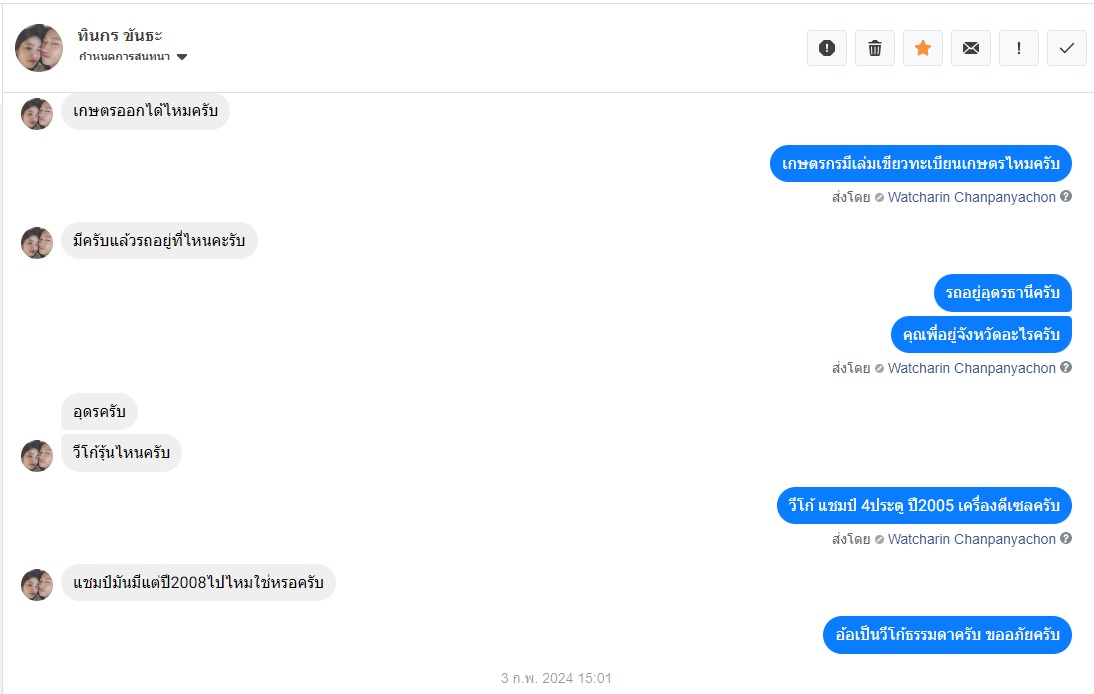
Task: Mark the conversation done with the checkmark button
Action: pyautogui.click(x=1066, y=48)
